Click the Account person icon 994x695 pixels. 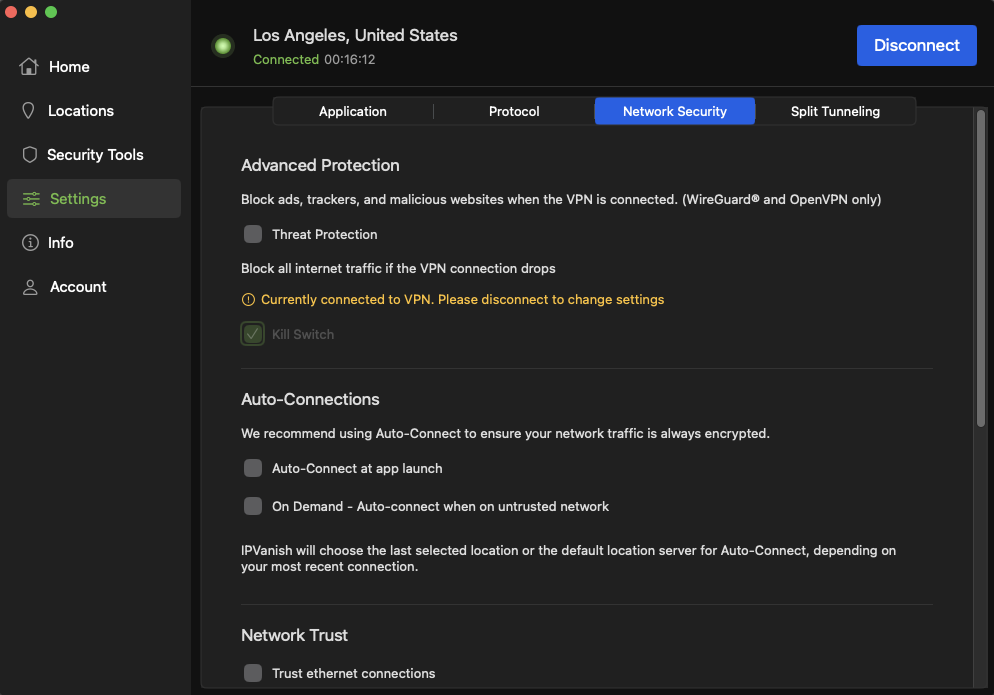tap(29, 286)
